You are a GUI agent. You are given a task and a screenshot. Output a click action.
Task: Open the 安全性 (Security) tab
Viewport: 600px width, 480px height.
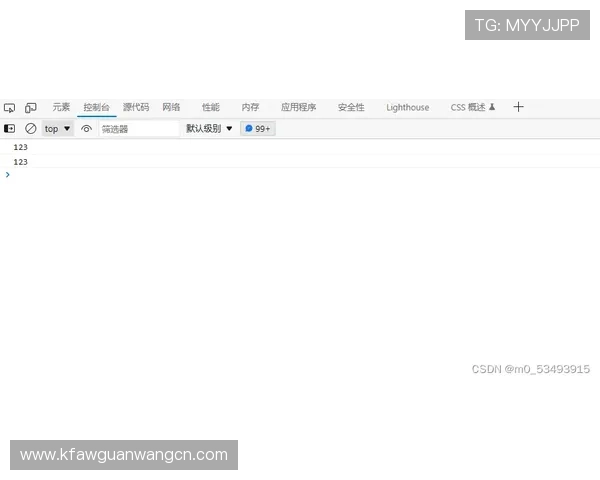(351, 107)
